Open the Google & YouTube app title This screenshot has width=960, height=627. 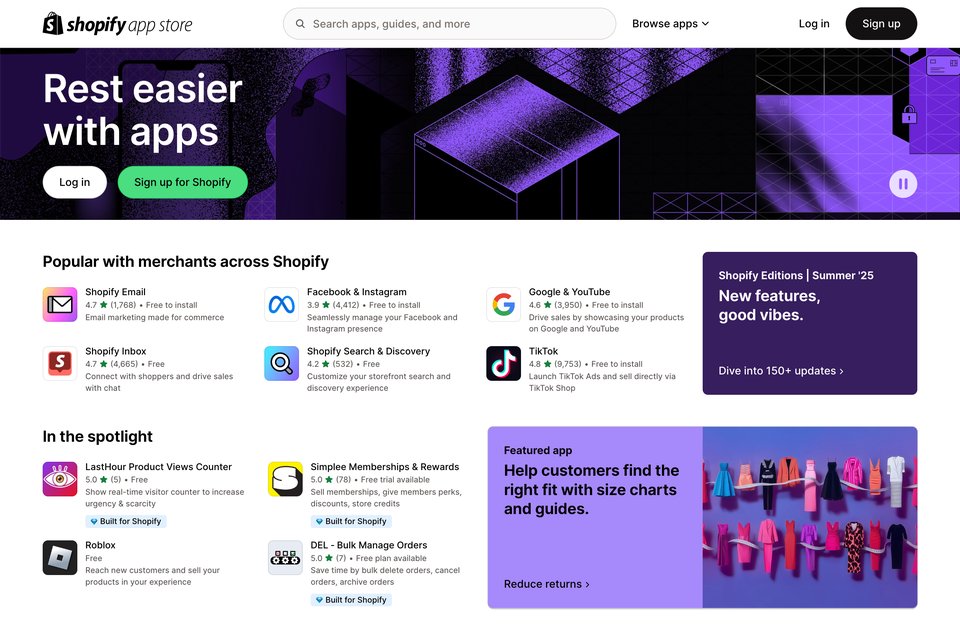(x=569, y=292)
